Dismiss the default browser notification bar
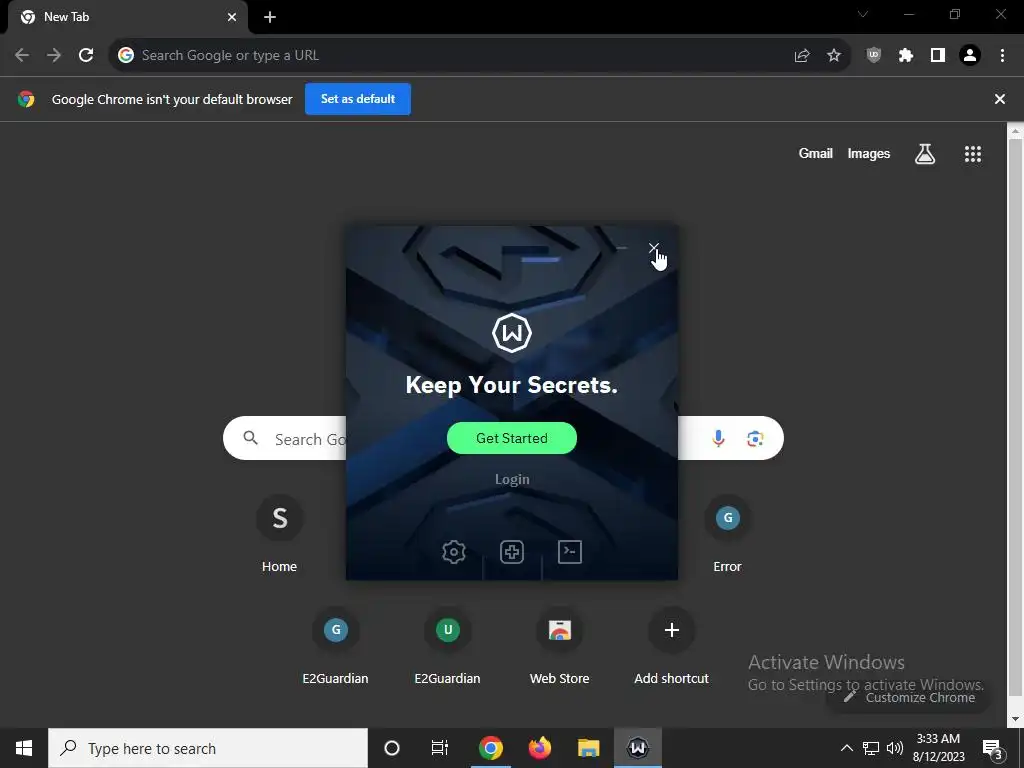The image size is (1024, 768). click(999, 99)
